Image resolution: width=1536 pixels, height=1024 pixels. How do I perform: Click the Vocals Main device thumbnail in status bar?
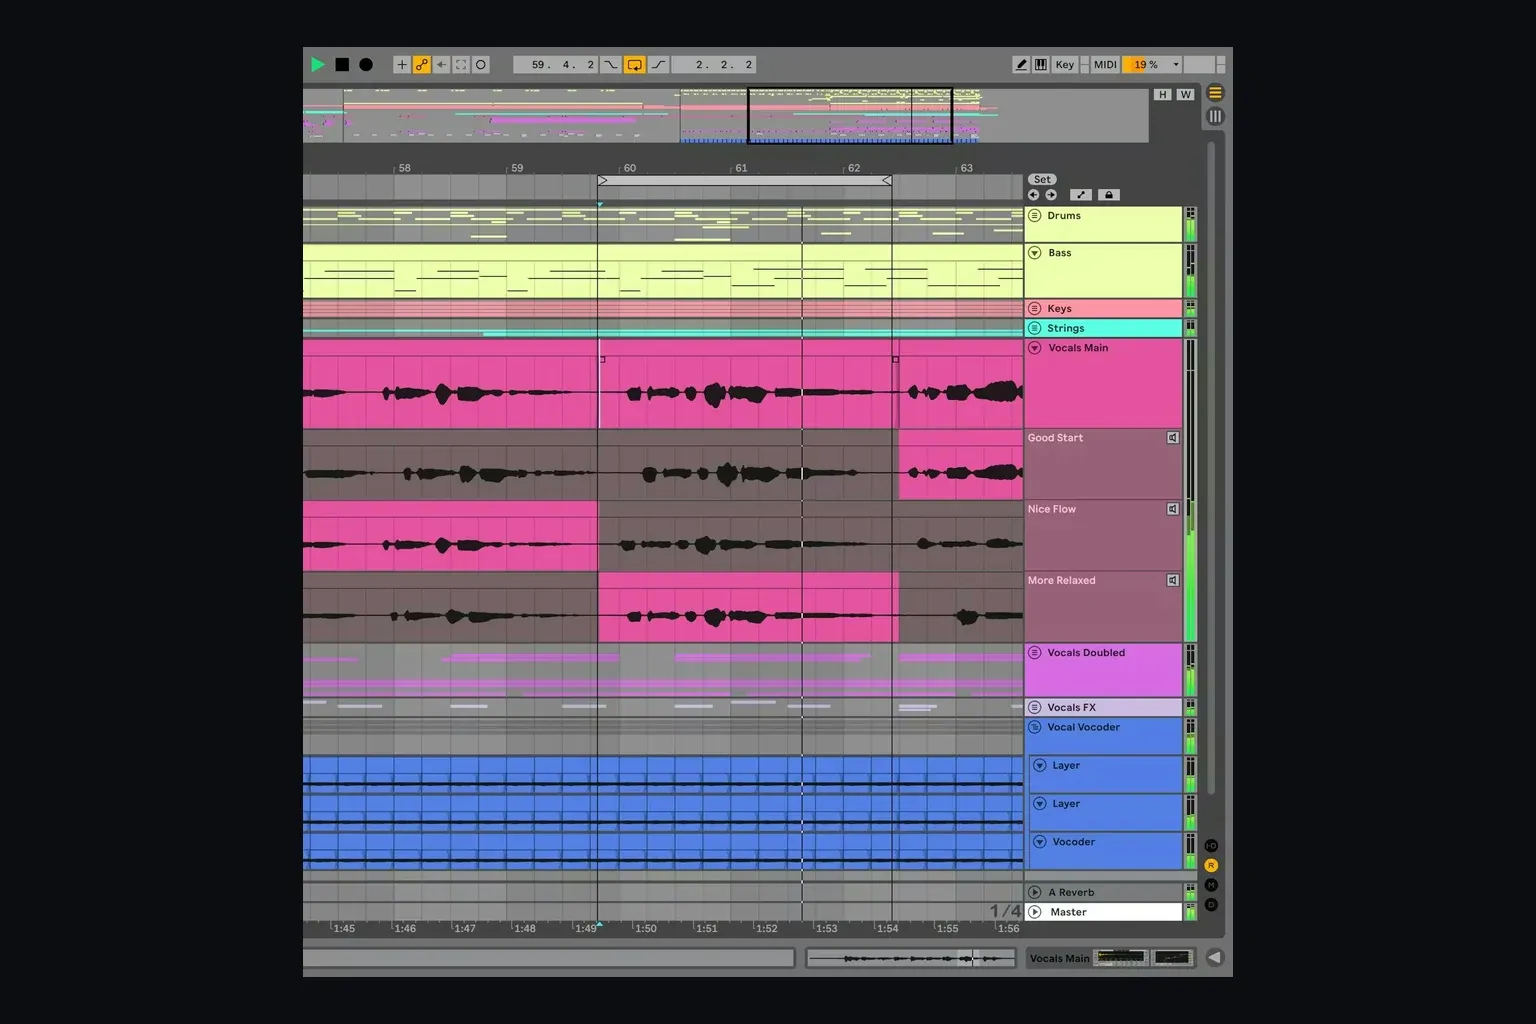(x=1121, y=958)
